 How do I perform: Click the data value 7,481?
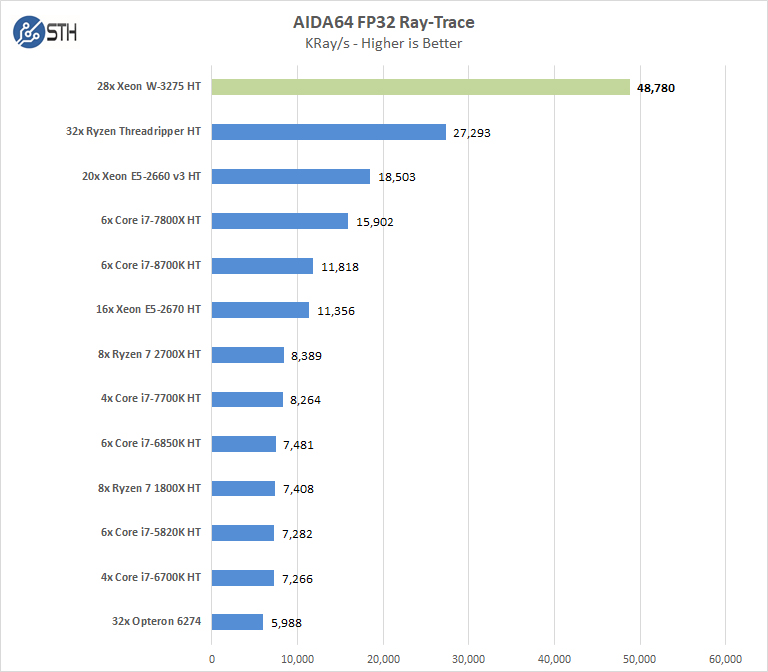coord(298,446)
